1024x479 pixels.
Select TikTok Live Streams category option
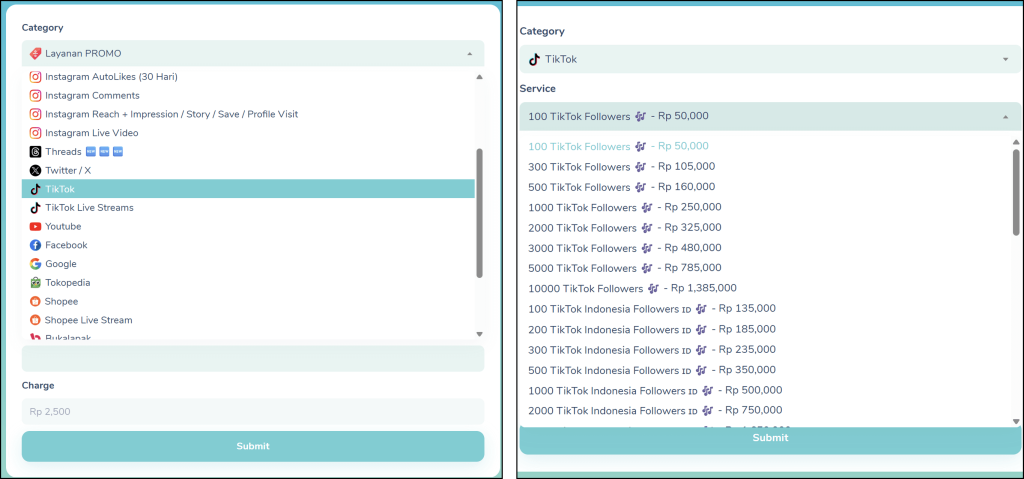coord(89,208)
